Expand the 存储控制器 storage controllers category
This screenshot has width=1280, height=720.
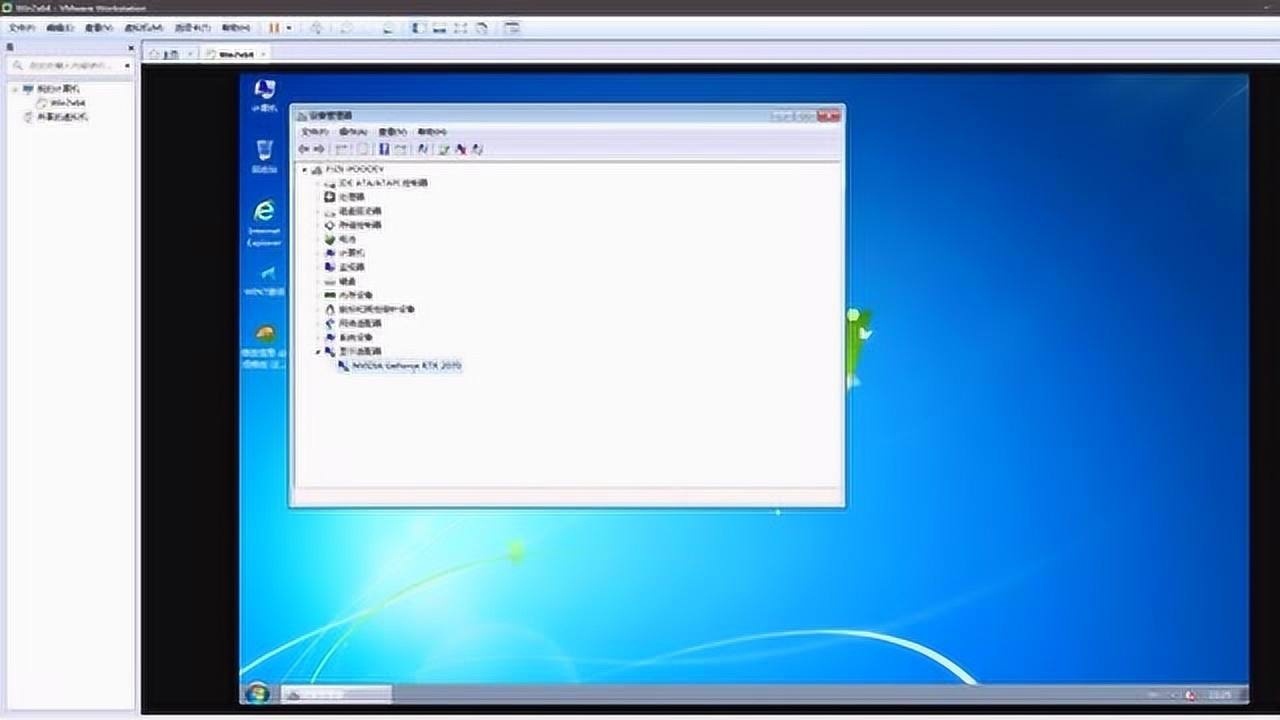click(318, 226)
